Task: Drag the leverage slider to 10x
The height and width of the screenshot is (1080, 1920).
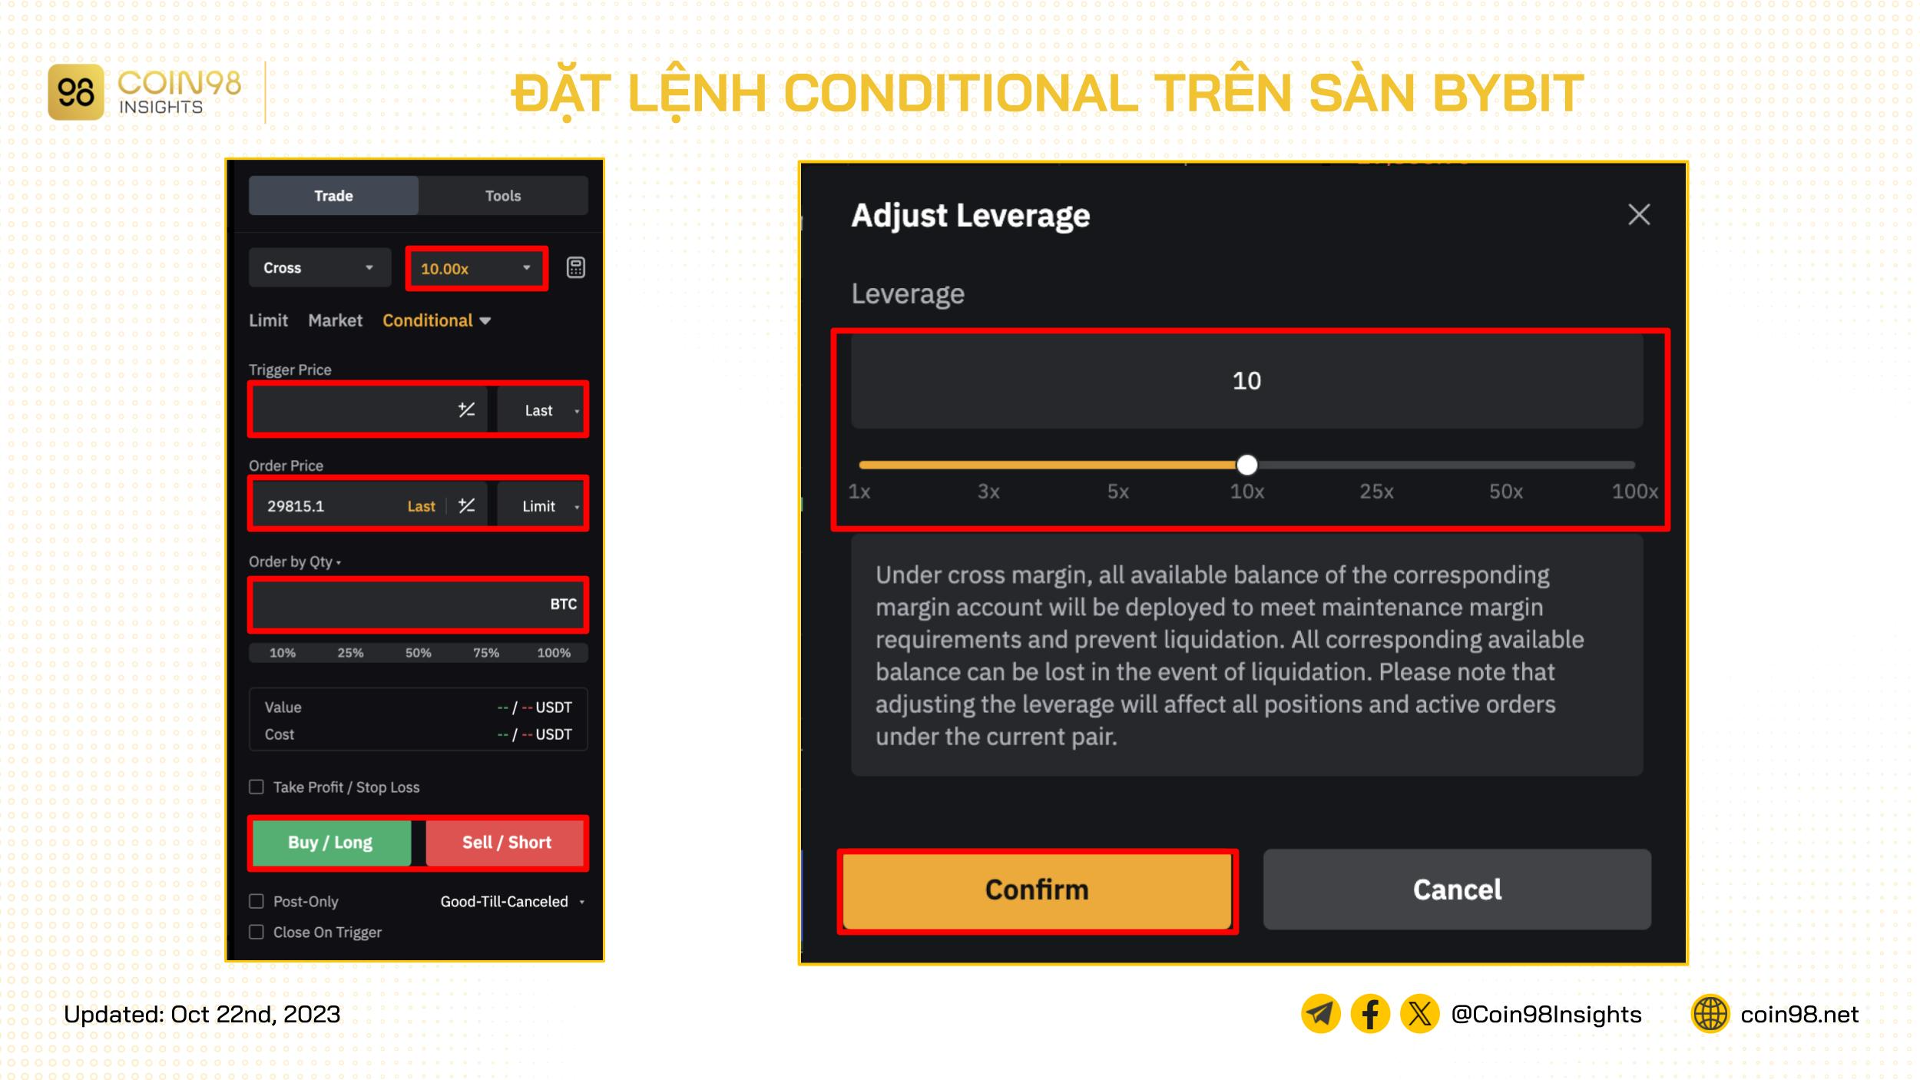Action: tap(1244, 464)
